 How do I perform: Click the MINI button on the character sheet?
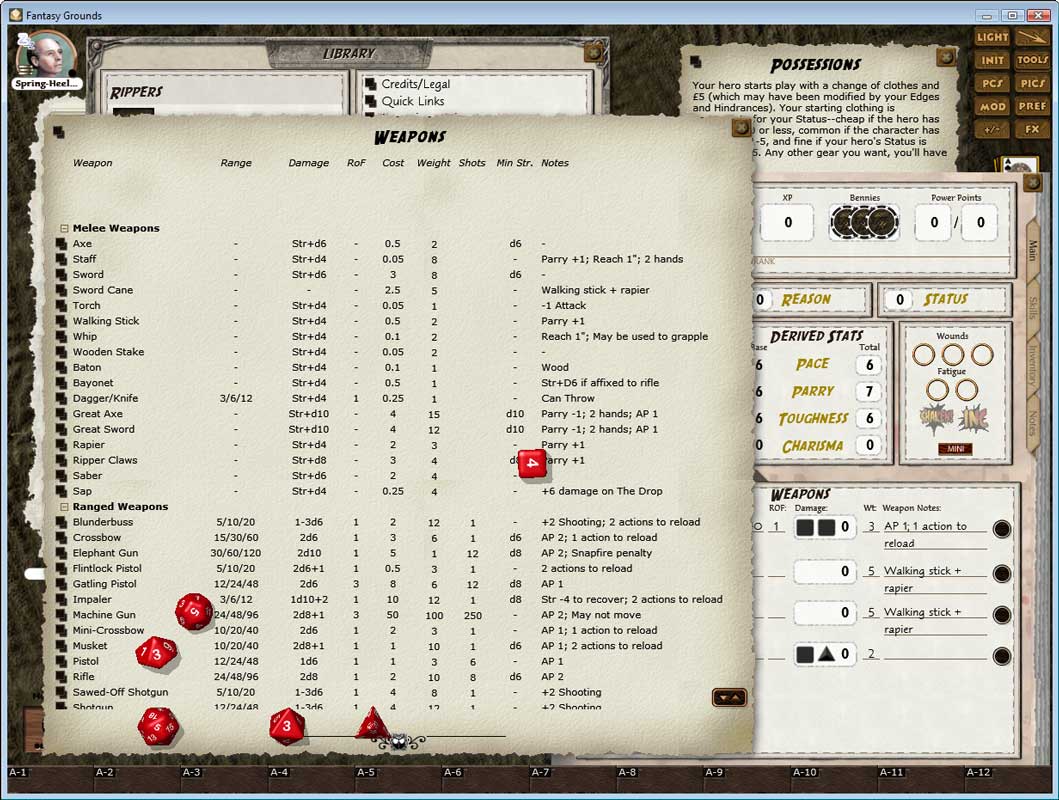point(956,449)
